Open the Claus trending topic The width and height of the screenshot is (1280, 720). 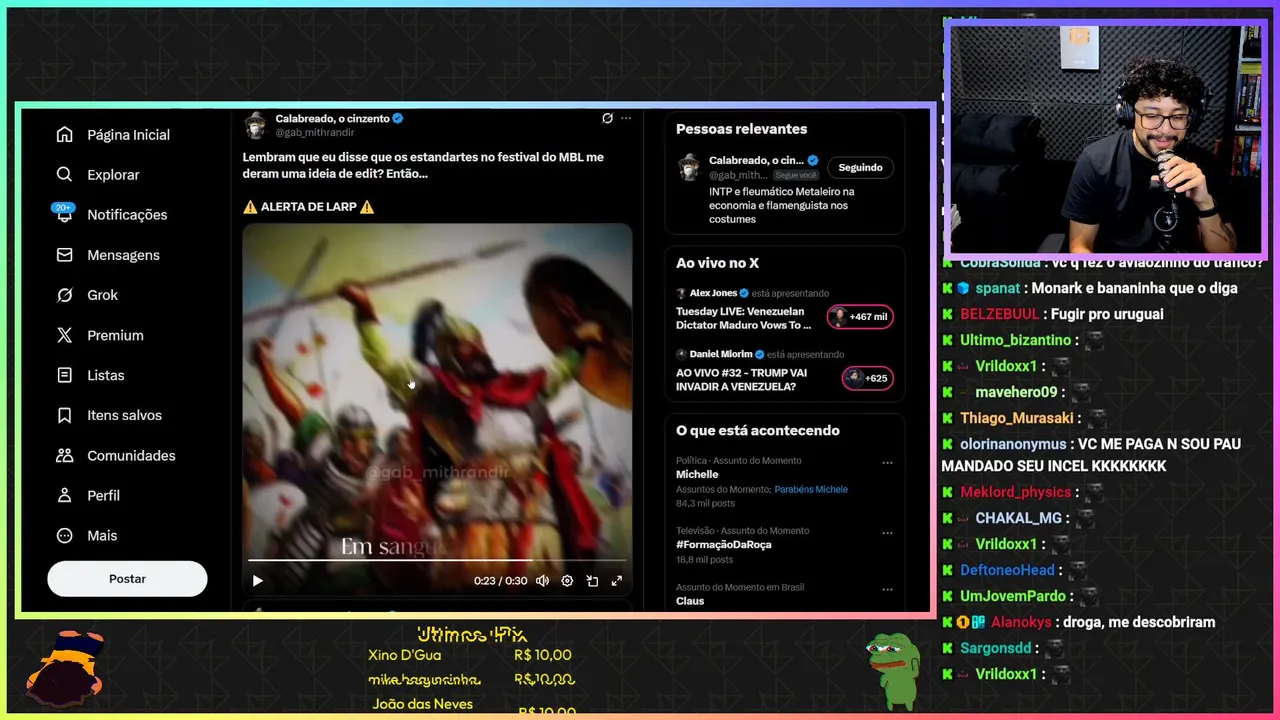click(x=690, y=601)
